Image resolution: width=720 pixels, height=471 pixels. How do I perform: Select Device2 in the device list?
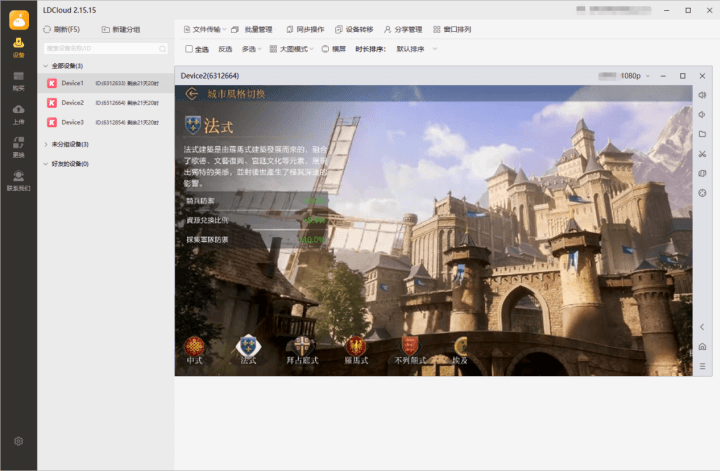[106, 103]
